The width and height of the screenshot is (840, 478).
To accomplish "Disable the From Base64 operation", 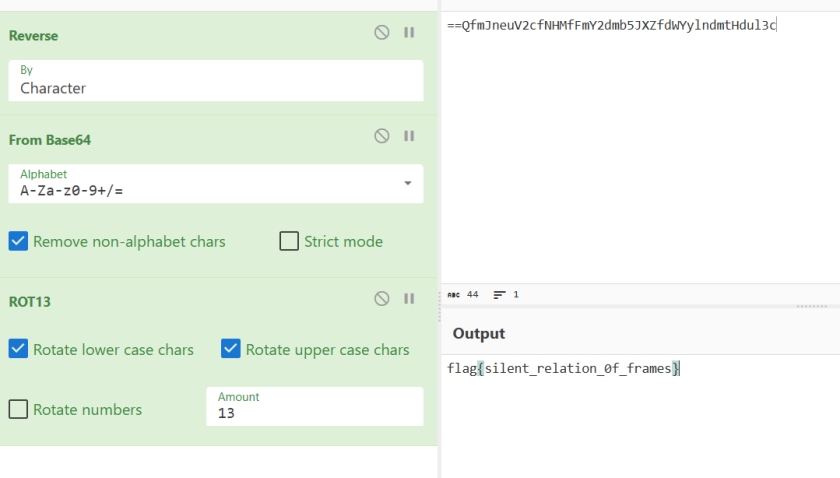I will 381,136.
